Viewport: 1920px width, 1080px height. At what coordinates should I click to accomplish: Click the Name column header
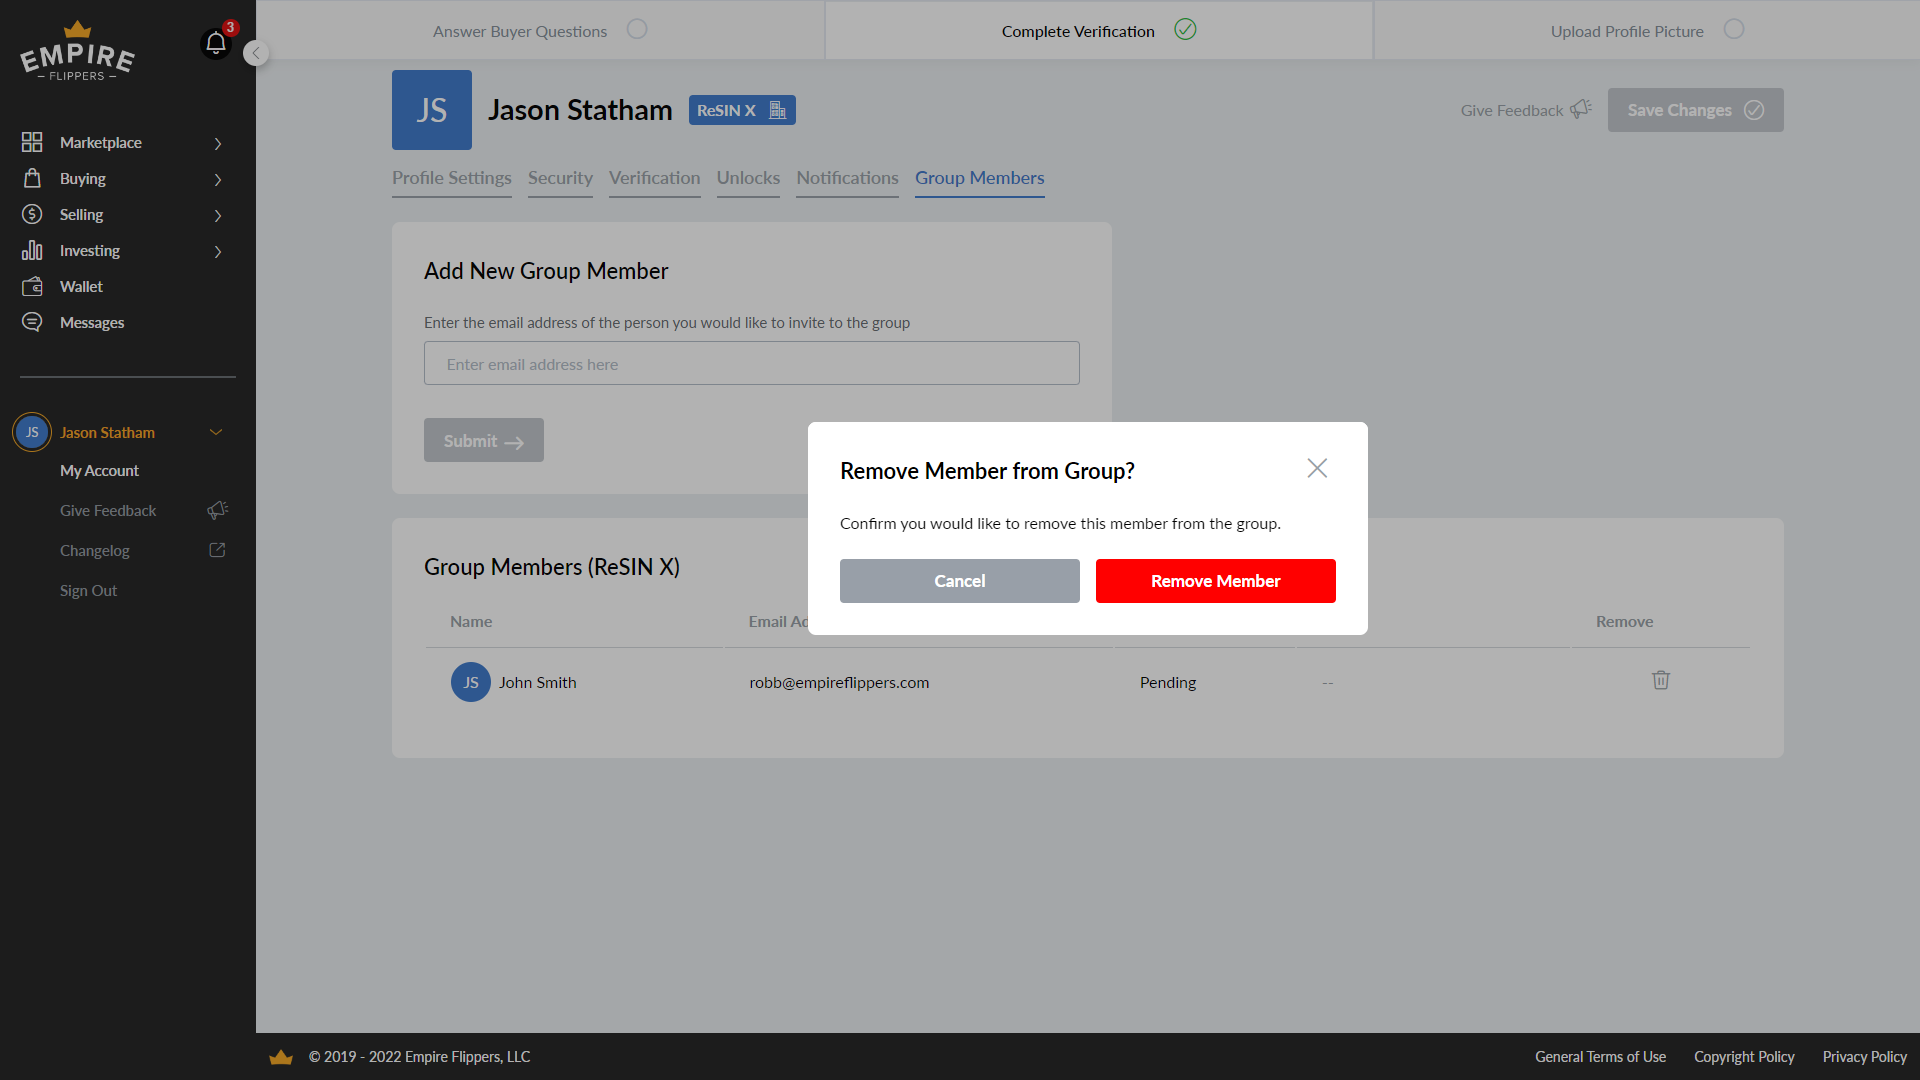click(471, 621)
